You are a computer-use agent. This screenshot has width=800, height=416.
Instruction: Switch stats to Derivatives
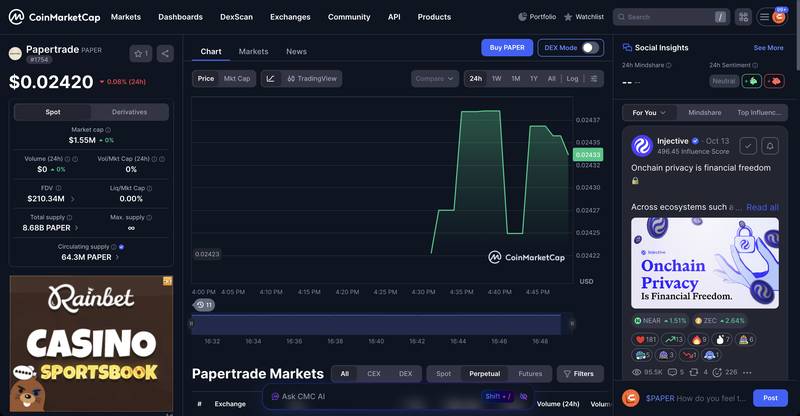tap(130, 112)
